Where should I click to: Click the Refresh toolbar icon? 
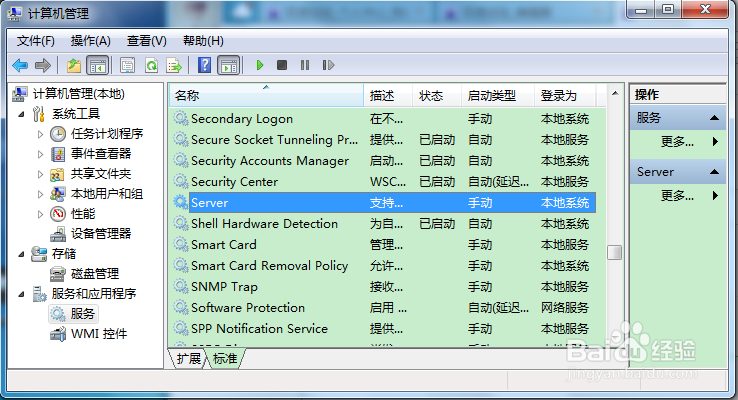(x=152, y=65)
